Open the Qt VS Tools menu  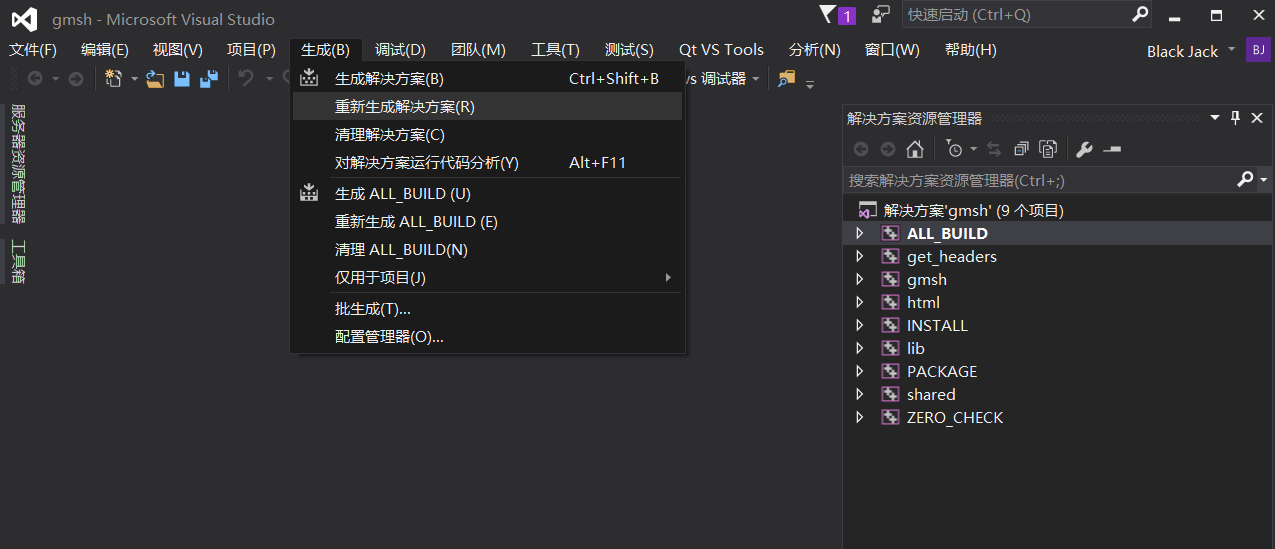point(721,50)
